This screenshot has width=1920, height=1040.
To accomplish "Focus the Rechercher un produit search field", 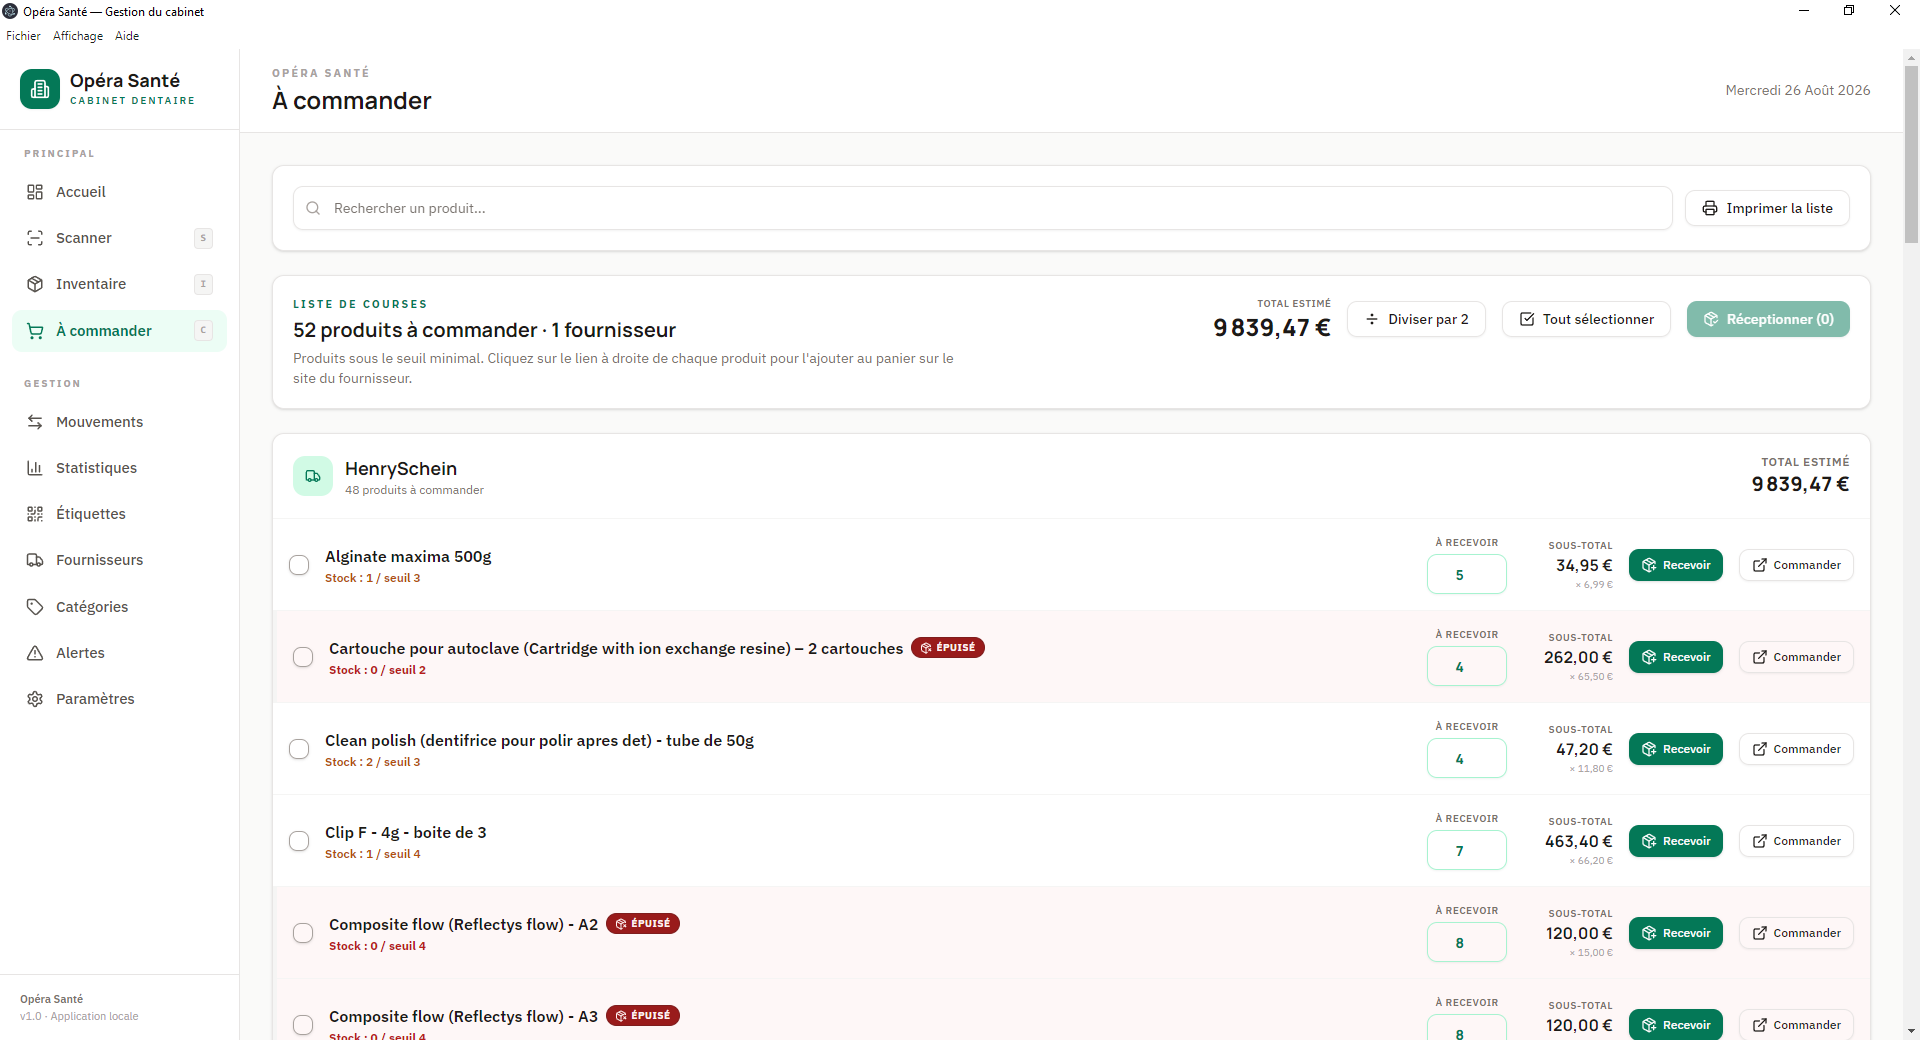I will (982, 208).
